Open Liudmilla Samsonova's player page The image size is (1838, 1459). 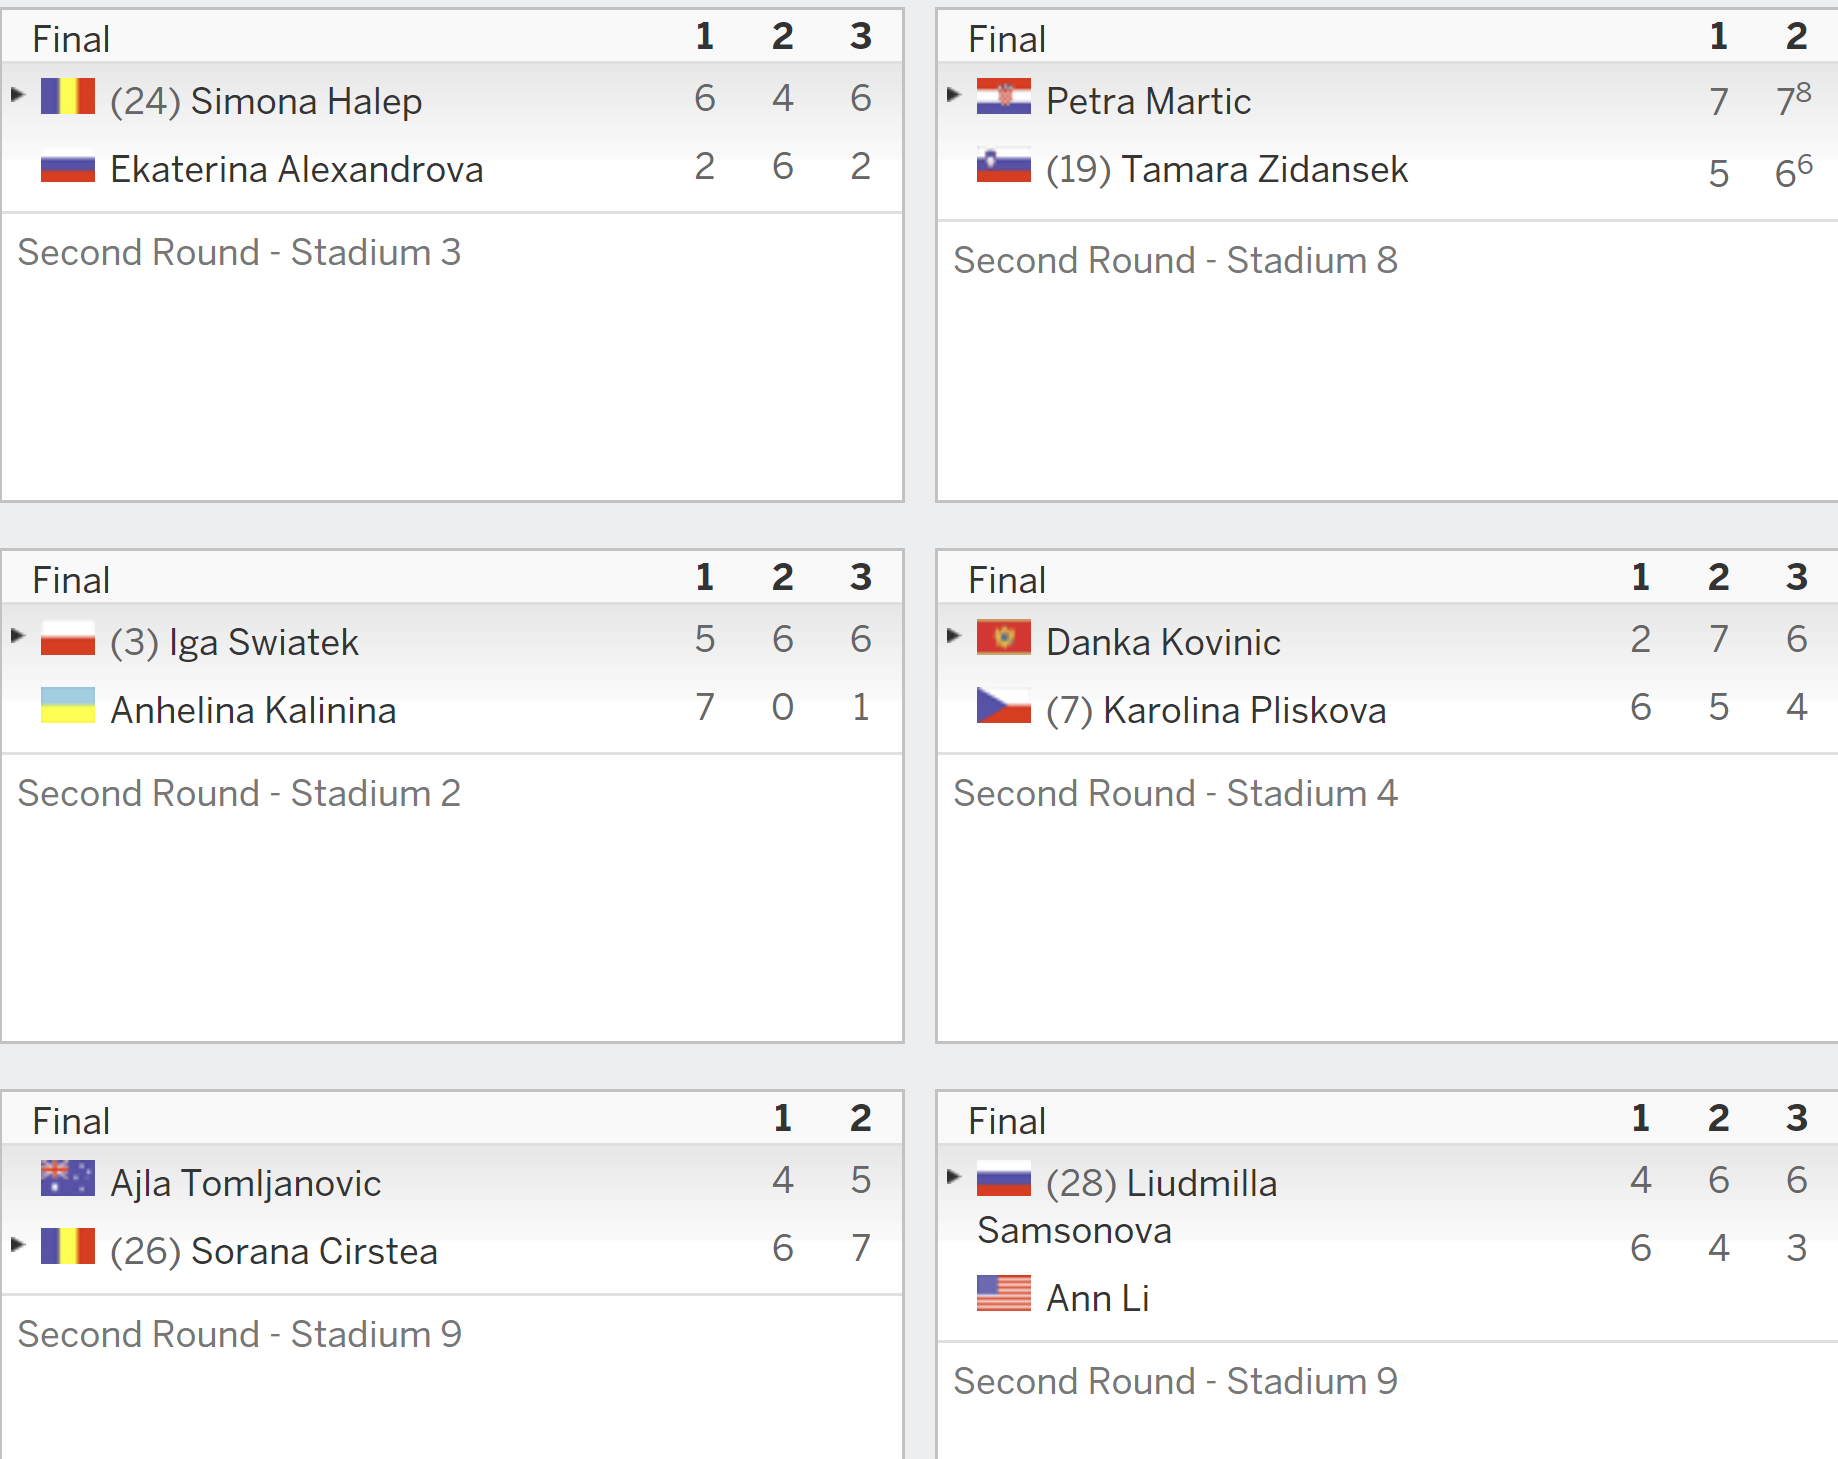point(1127,1207)
